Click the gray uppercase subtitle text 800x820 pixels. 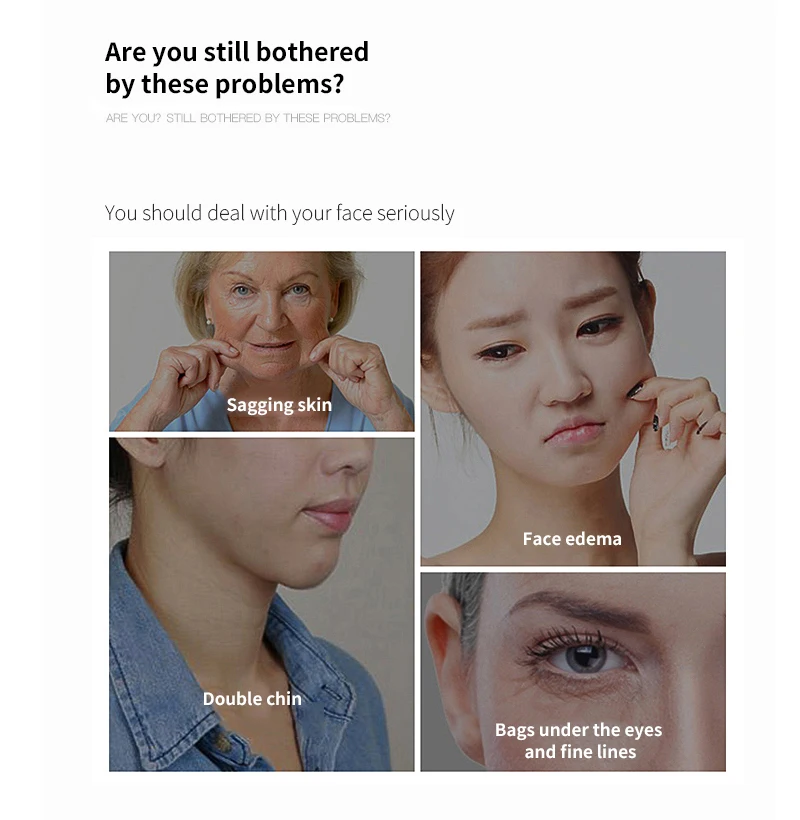248,118
